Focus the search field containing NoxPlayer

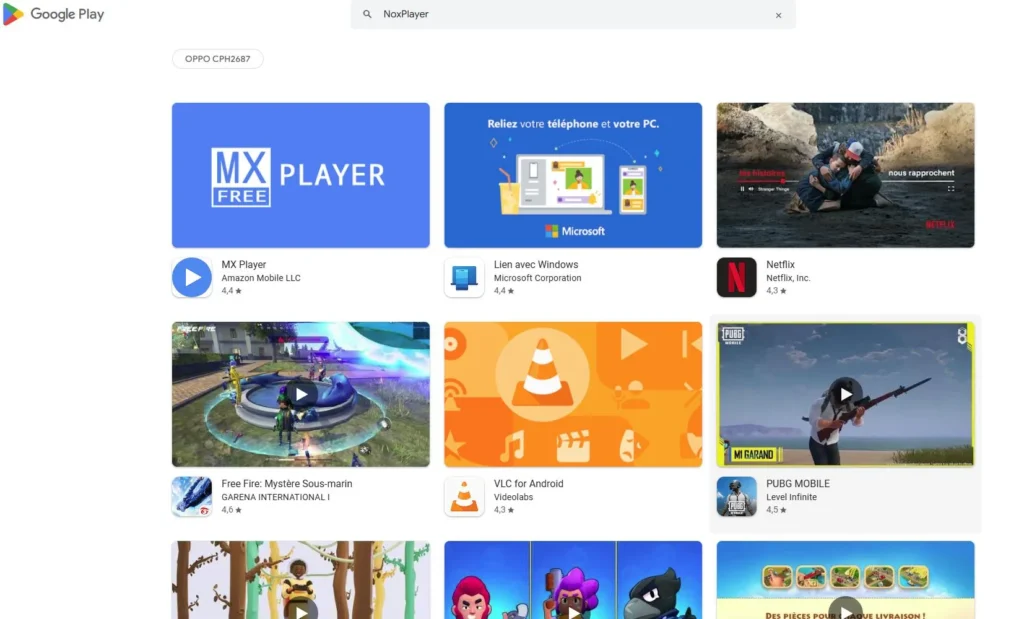pos(573,14)
